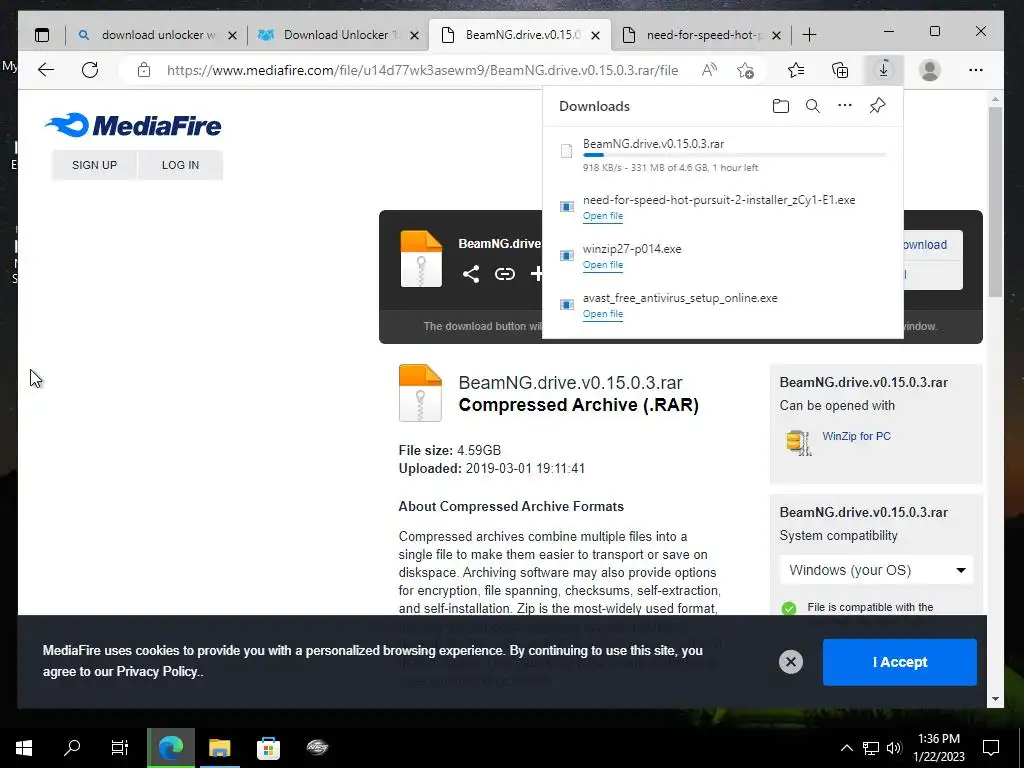Click I Accept cookies button
This screenshot has width=1024, height=768.
899,662
